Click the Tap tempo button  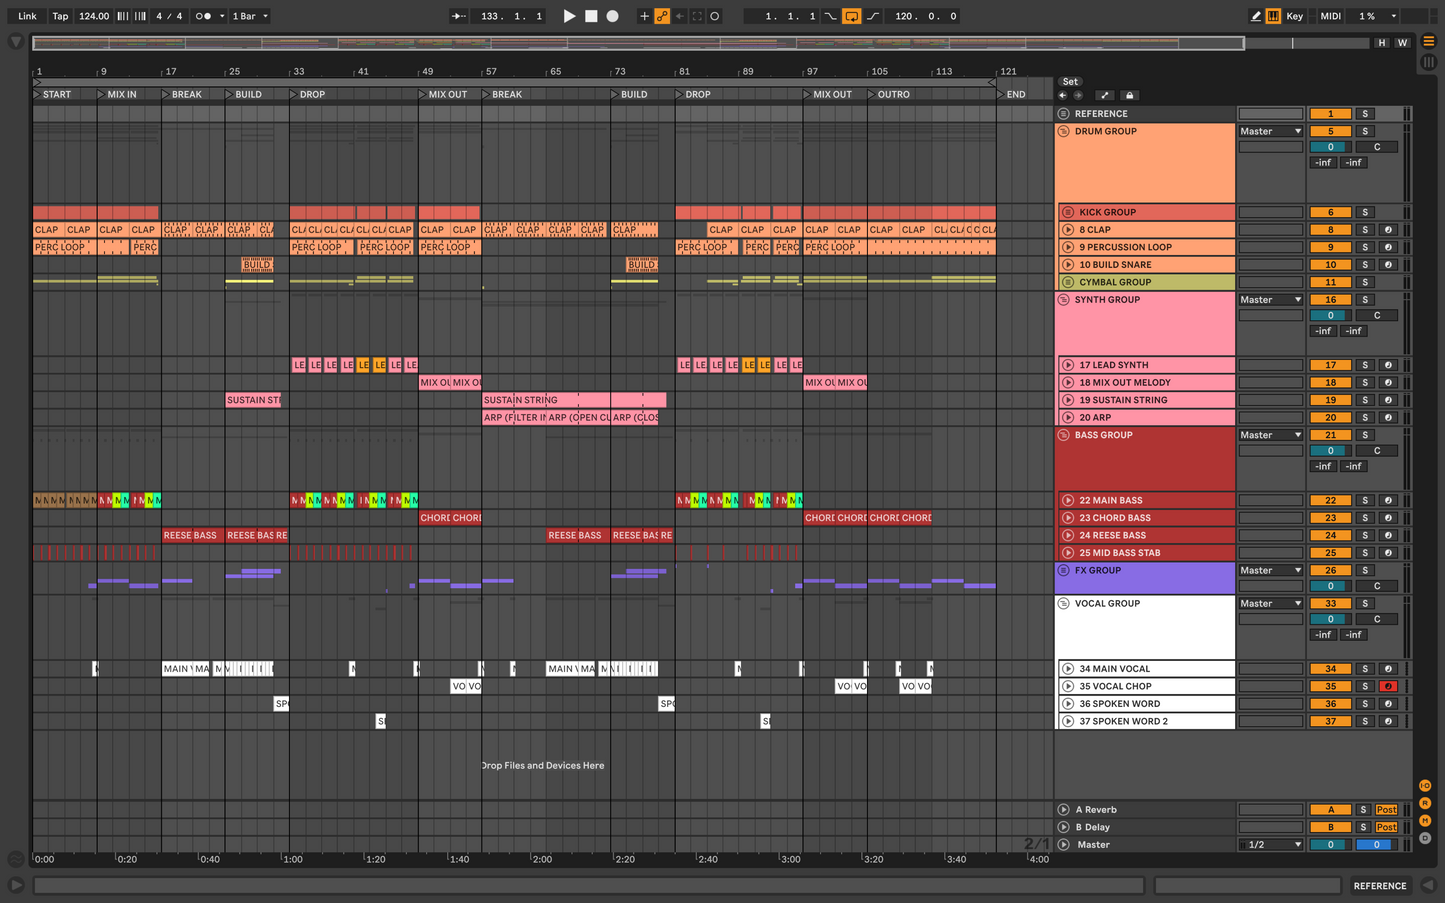tap(60, 16)
